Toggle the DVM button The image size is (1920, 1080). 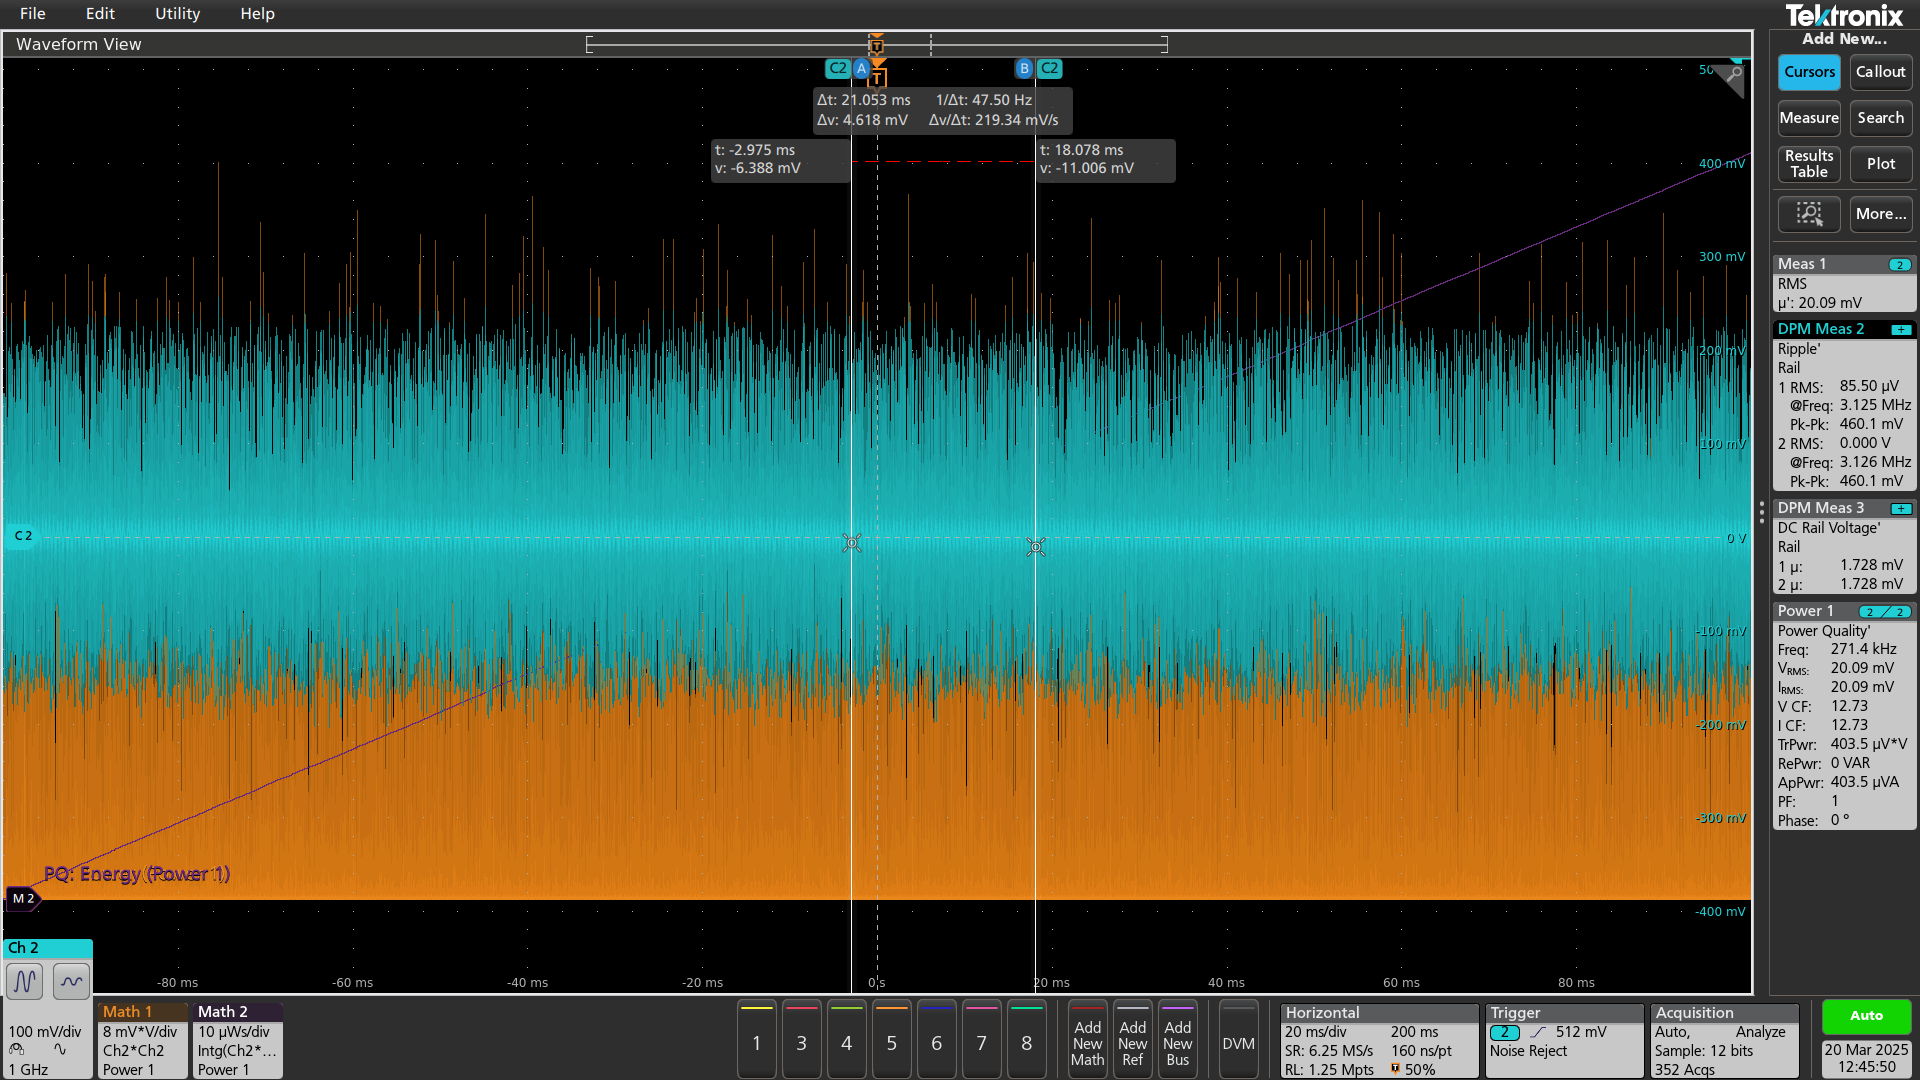pyautogui.click(x=1237, y=1043)
